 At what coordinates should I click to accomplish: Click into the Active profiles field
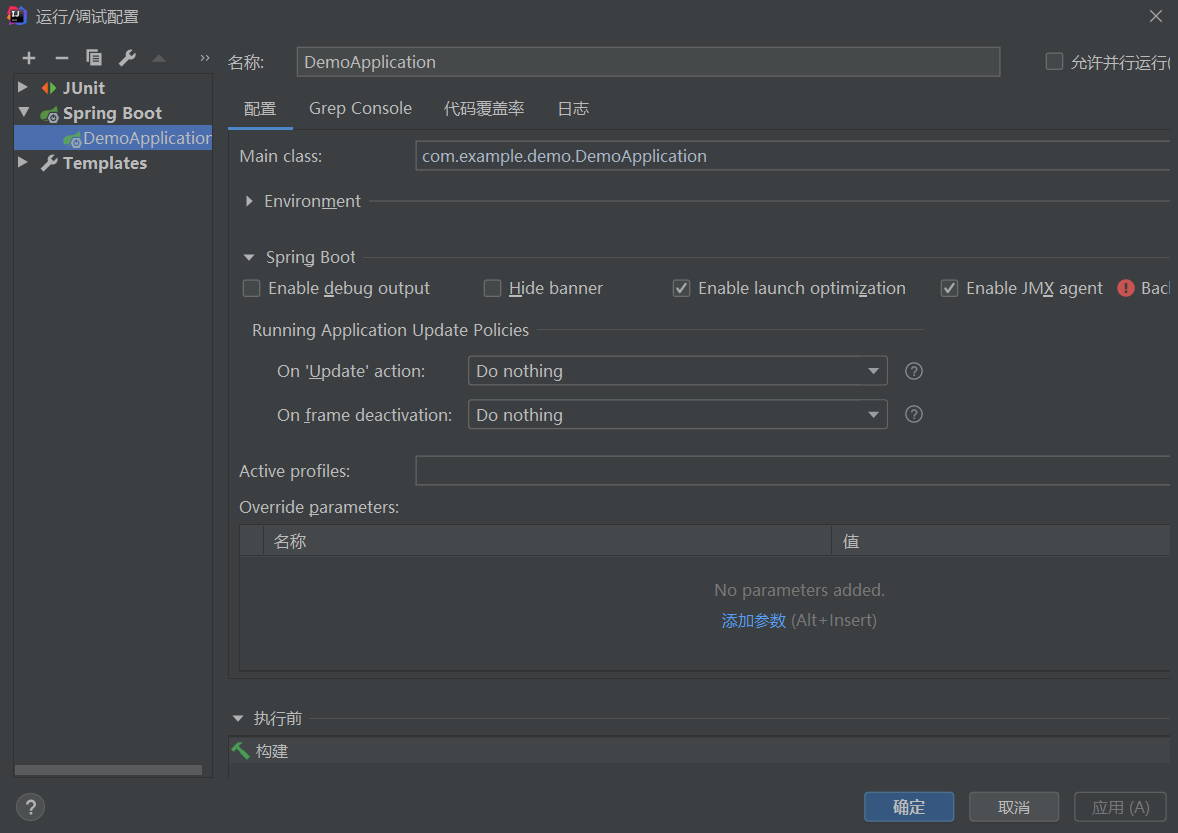793,471
